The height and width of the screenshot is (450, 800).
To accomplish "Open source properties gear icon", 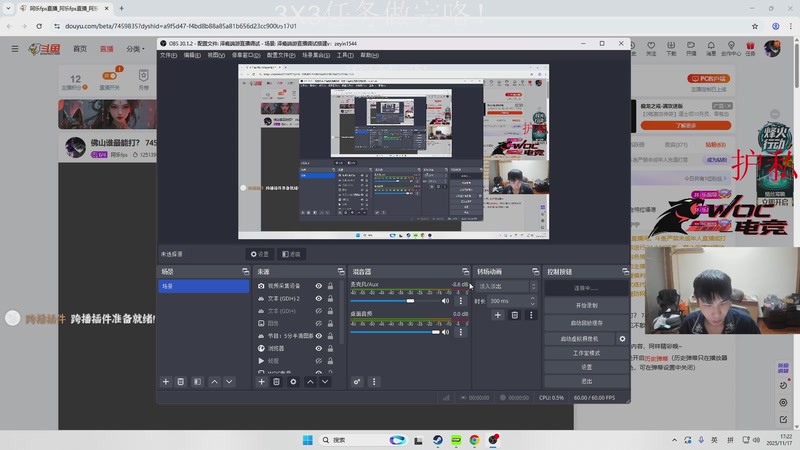I will pos(293,381).
